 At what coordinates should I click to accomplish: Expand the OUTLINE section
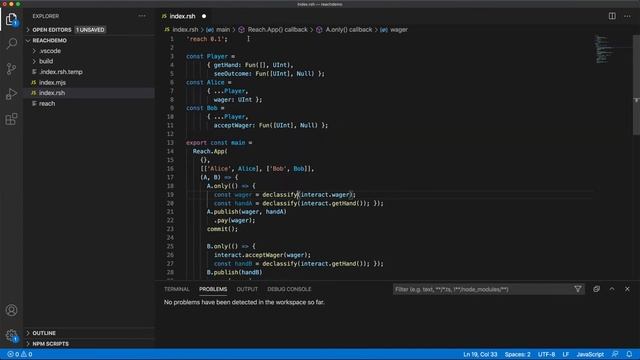(x=44, y=333)
